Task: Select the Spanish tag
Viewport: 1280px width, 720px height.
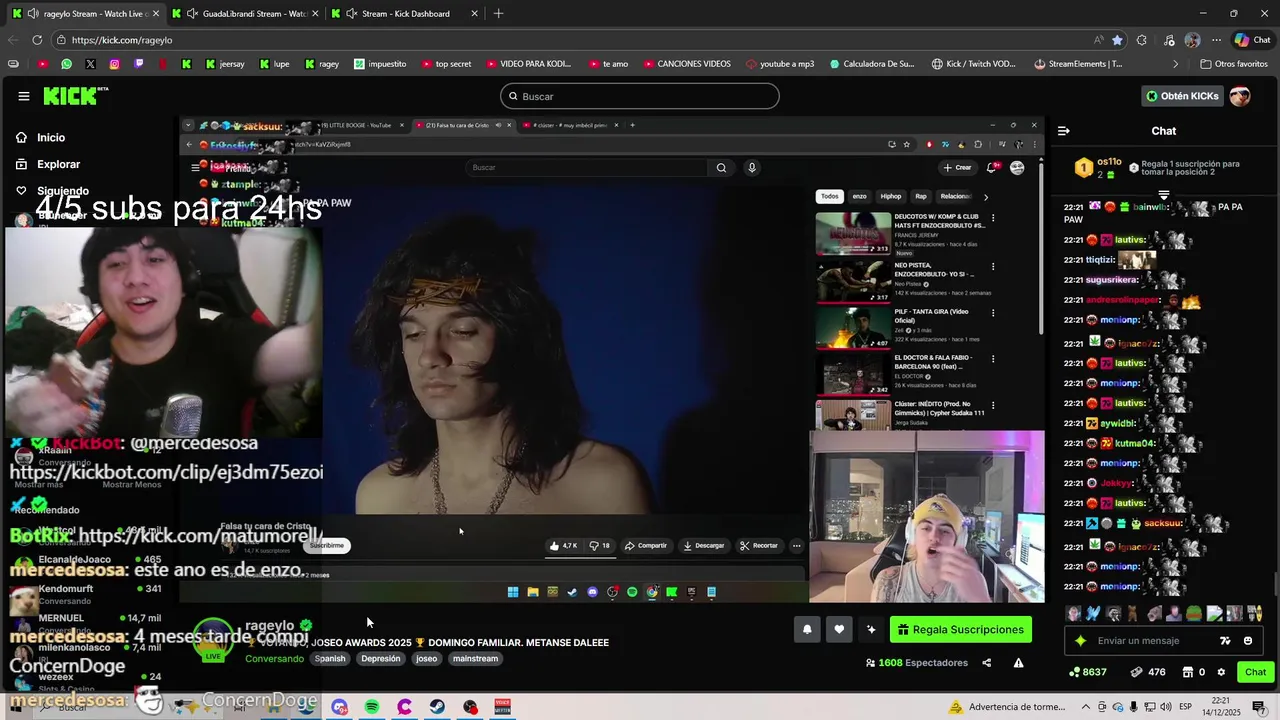Action: 330,659
